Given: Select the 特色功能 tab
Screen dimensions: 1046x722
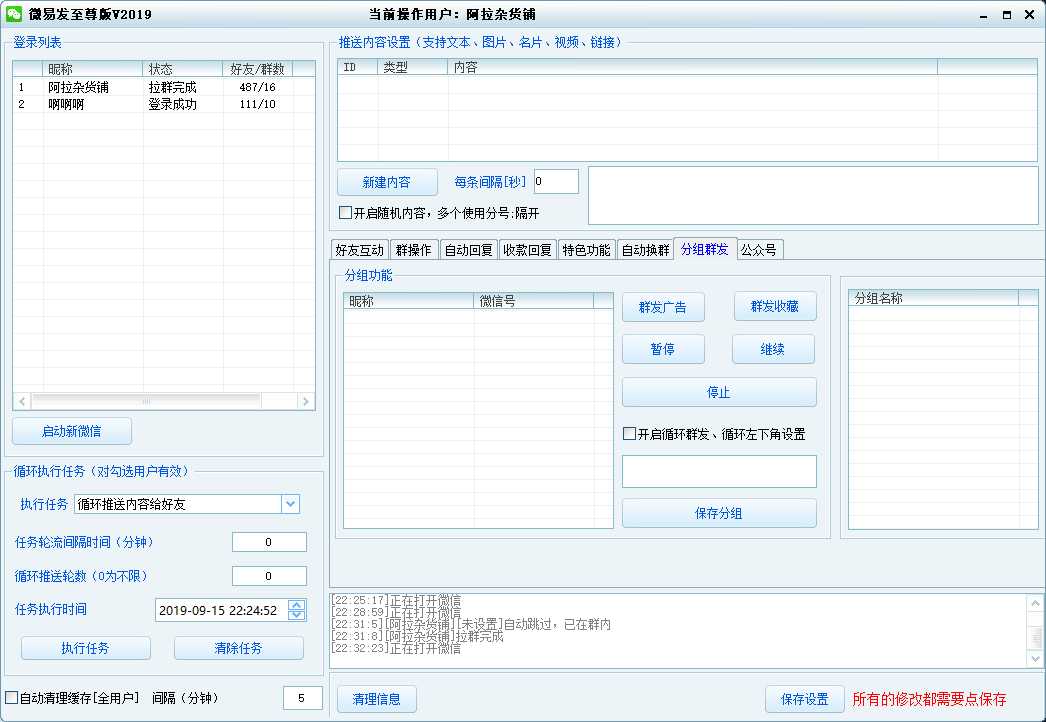Looking at the screenshot, I should (586, 250).
